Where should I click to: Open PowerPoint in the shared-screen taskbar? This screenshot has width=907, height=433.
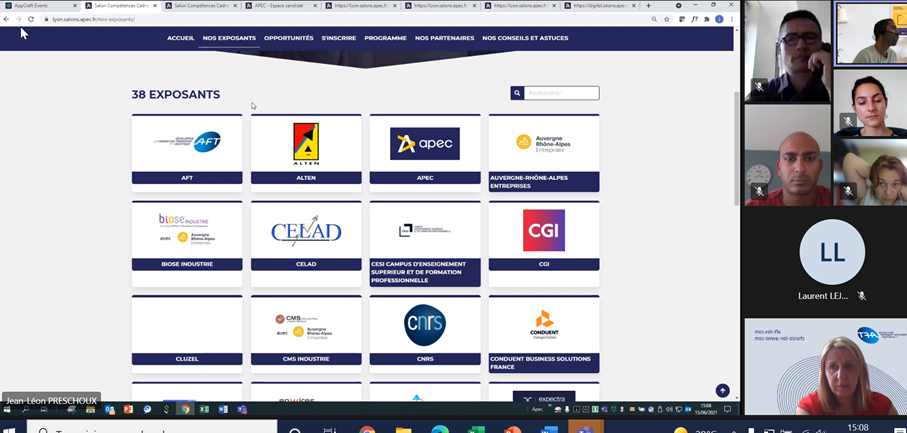point(128,409)
